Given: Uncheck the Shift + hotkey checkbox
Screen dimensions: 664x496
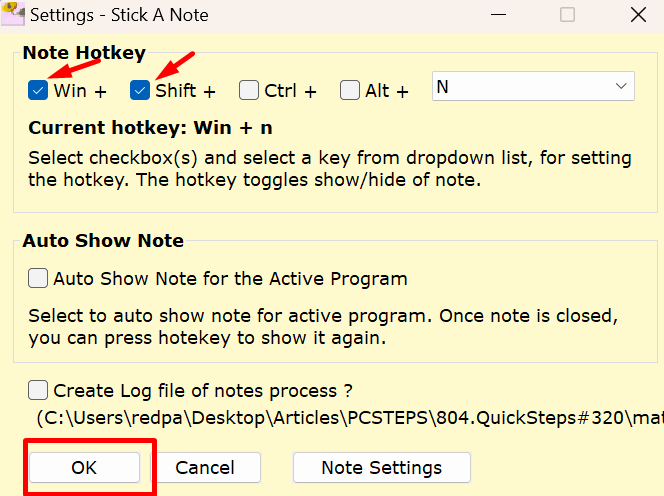Looking at the screenshot, I should 140,91.
